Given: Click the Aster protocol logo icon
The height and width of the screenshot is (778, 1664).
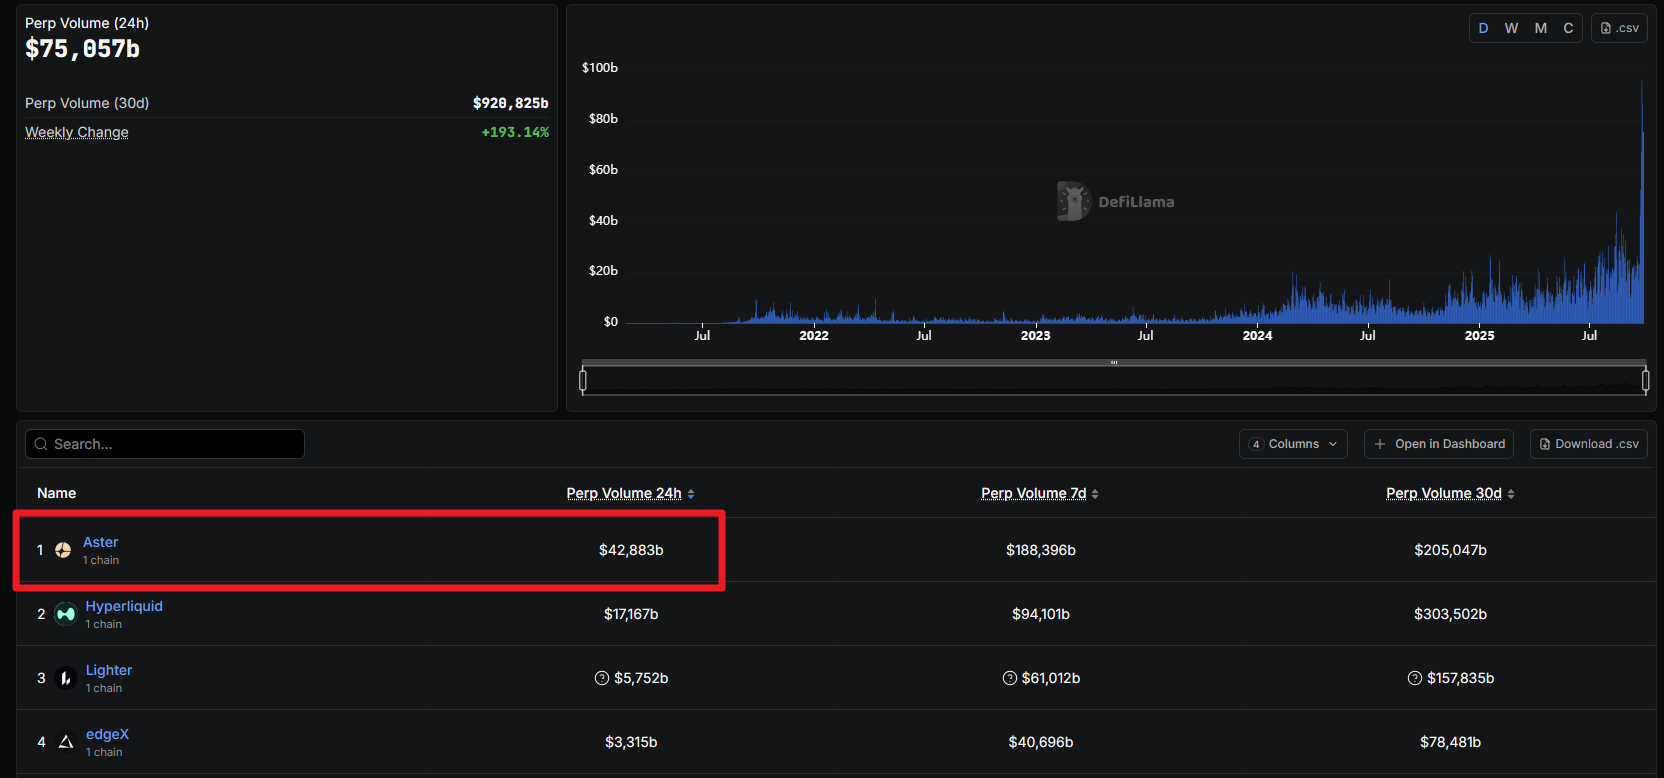Looking at the screenshot, I should coord(63,550).
